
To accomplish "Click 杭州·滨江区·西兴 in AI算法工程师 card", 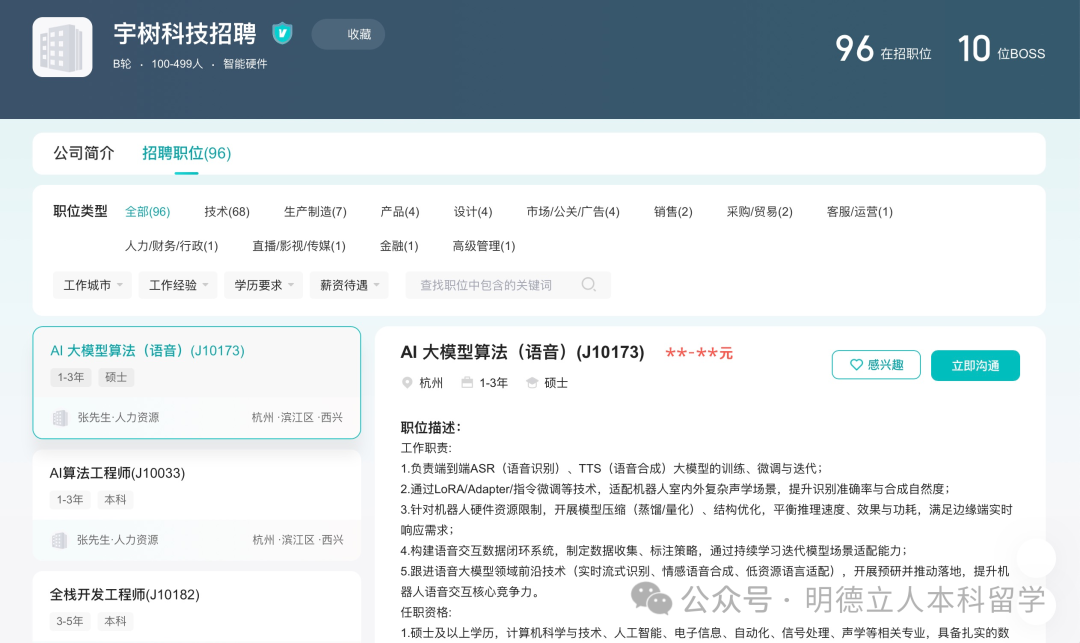I will [x=298, y=540].
